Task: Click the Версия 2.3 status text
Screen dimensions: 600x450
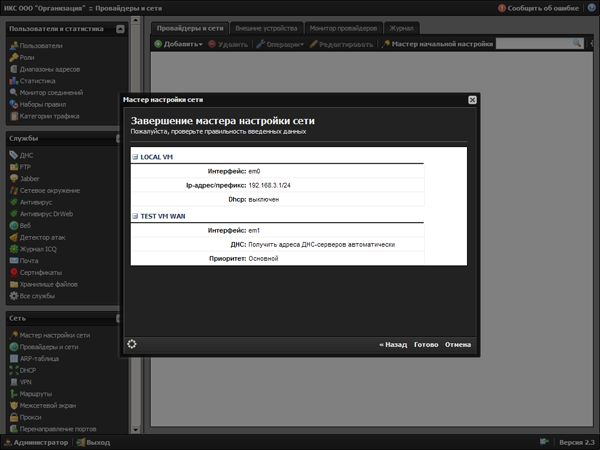Action: click(x=577, y=442)
